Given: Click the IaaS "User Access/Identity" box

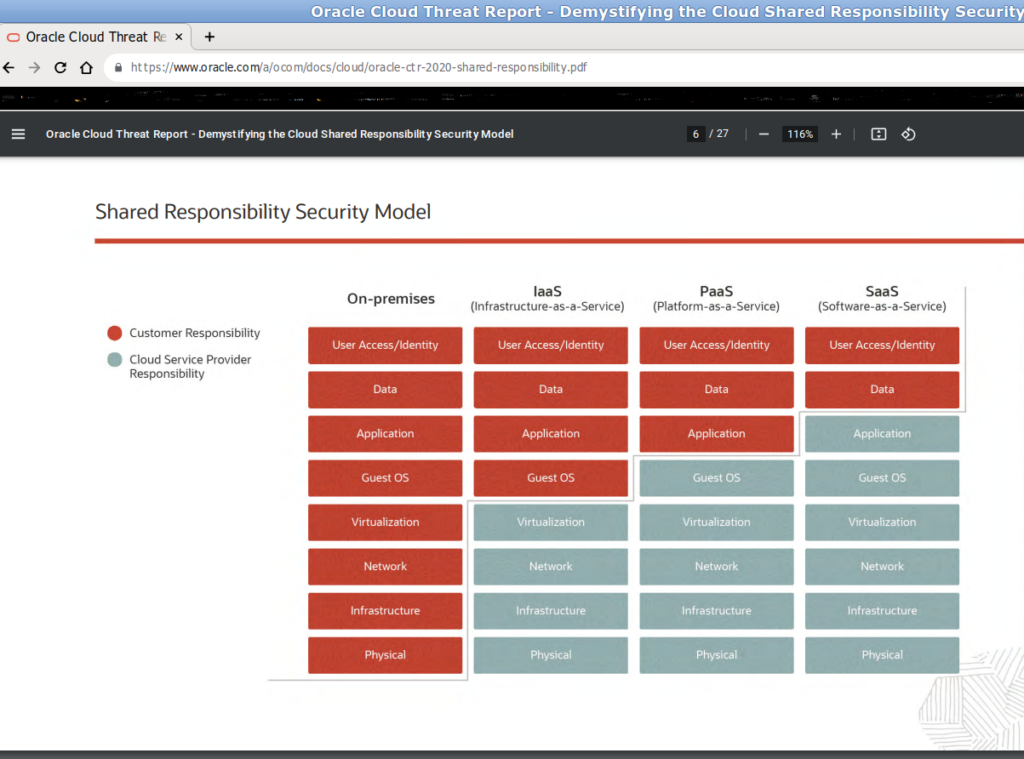Looking at the screenshot, I should tap(551, 345).
